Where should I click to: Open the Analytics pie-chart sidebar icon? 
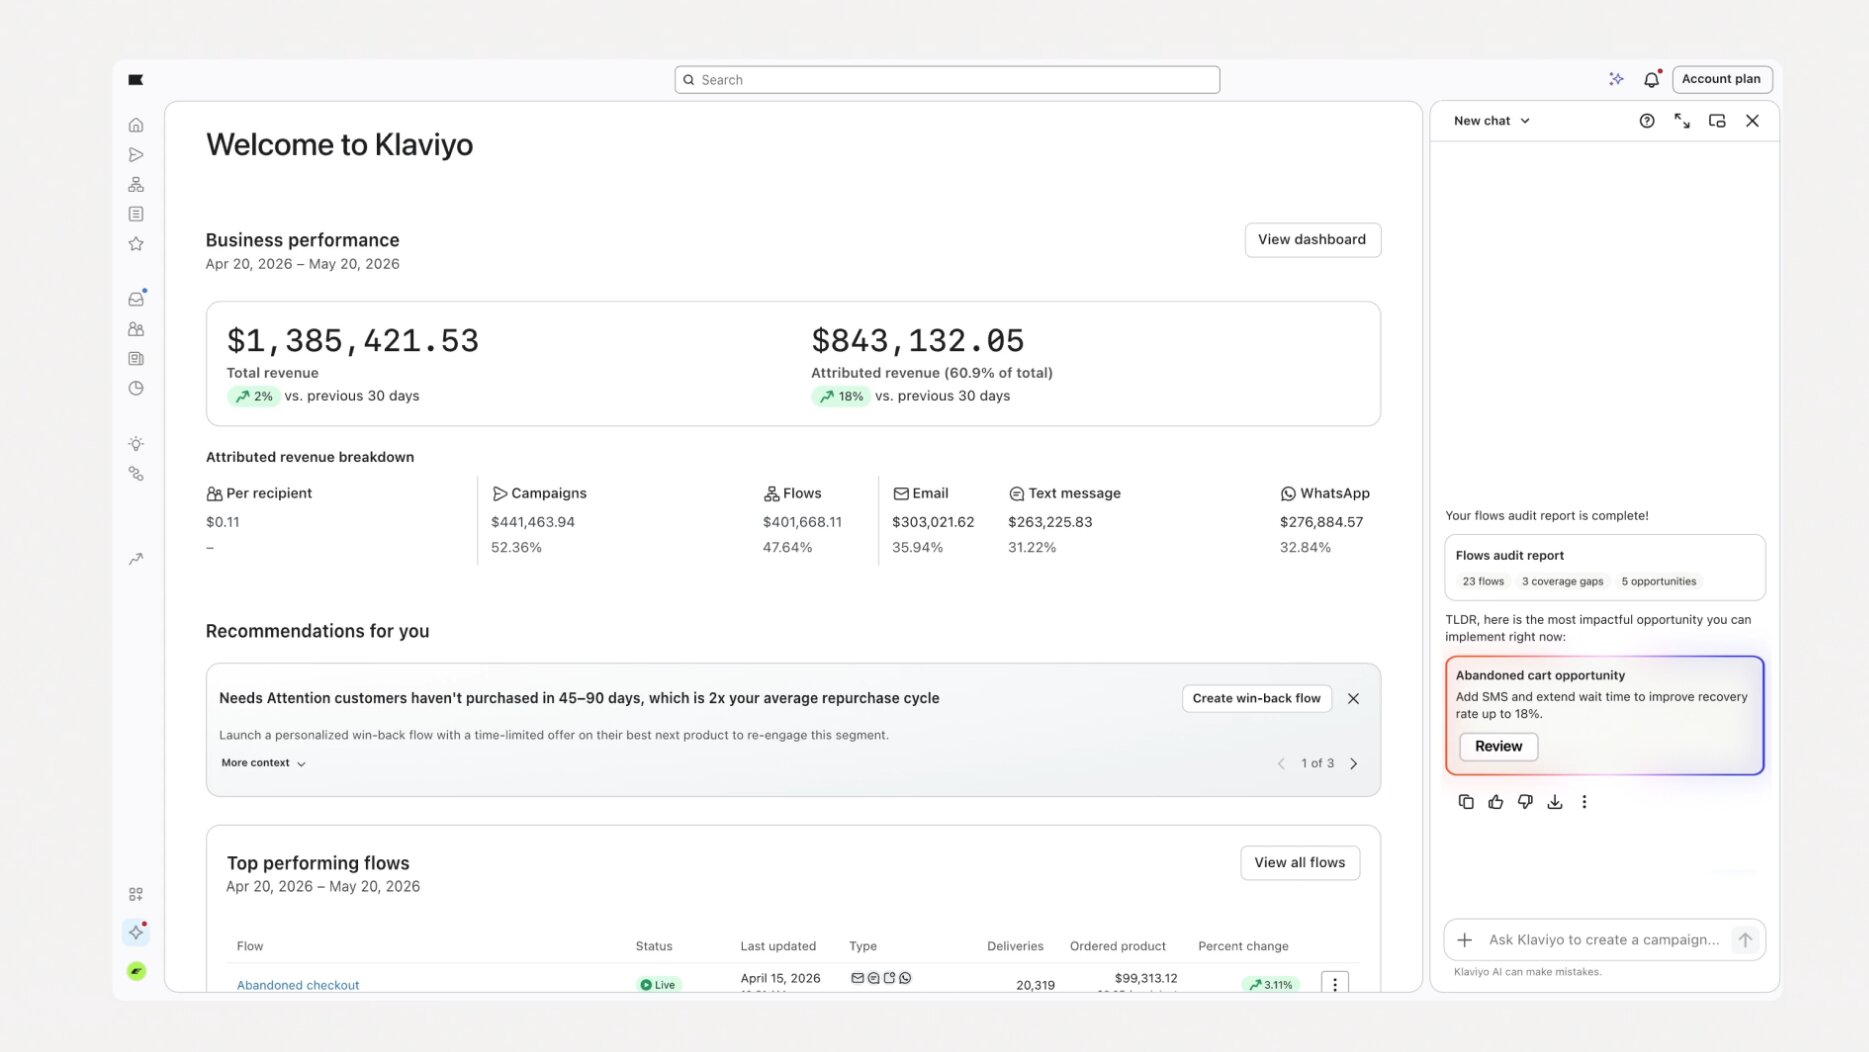[136, 389]
